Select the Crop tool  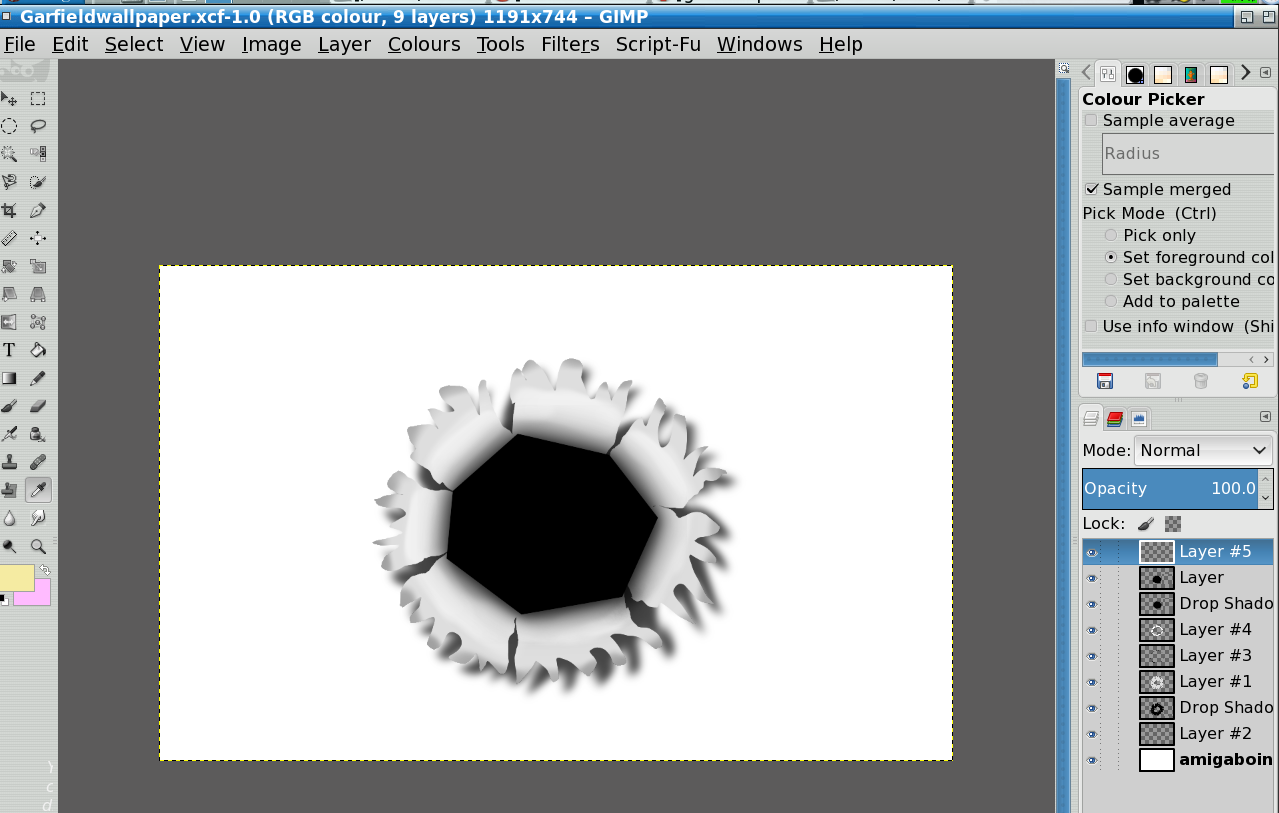pyautogui.click(x=9, y=210)
